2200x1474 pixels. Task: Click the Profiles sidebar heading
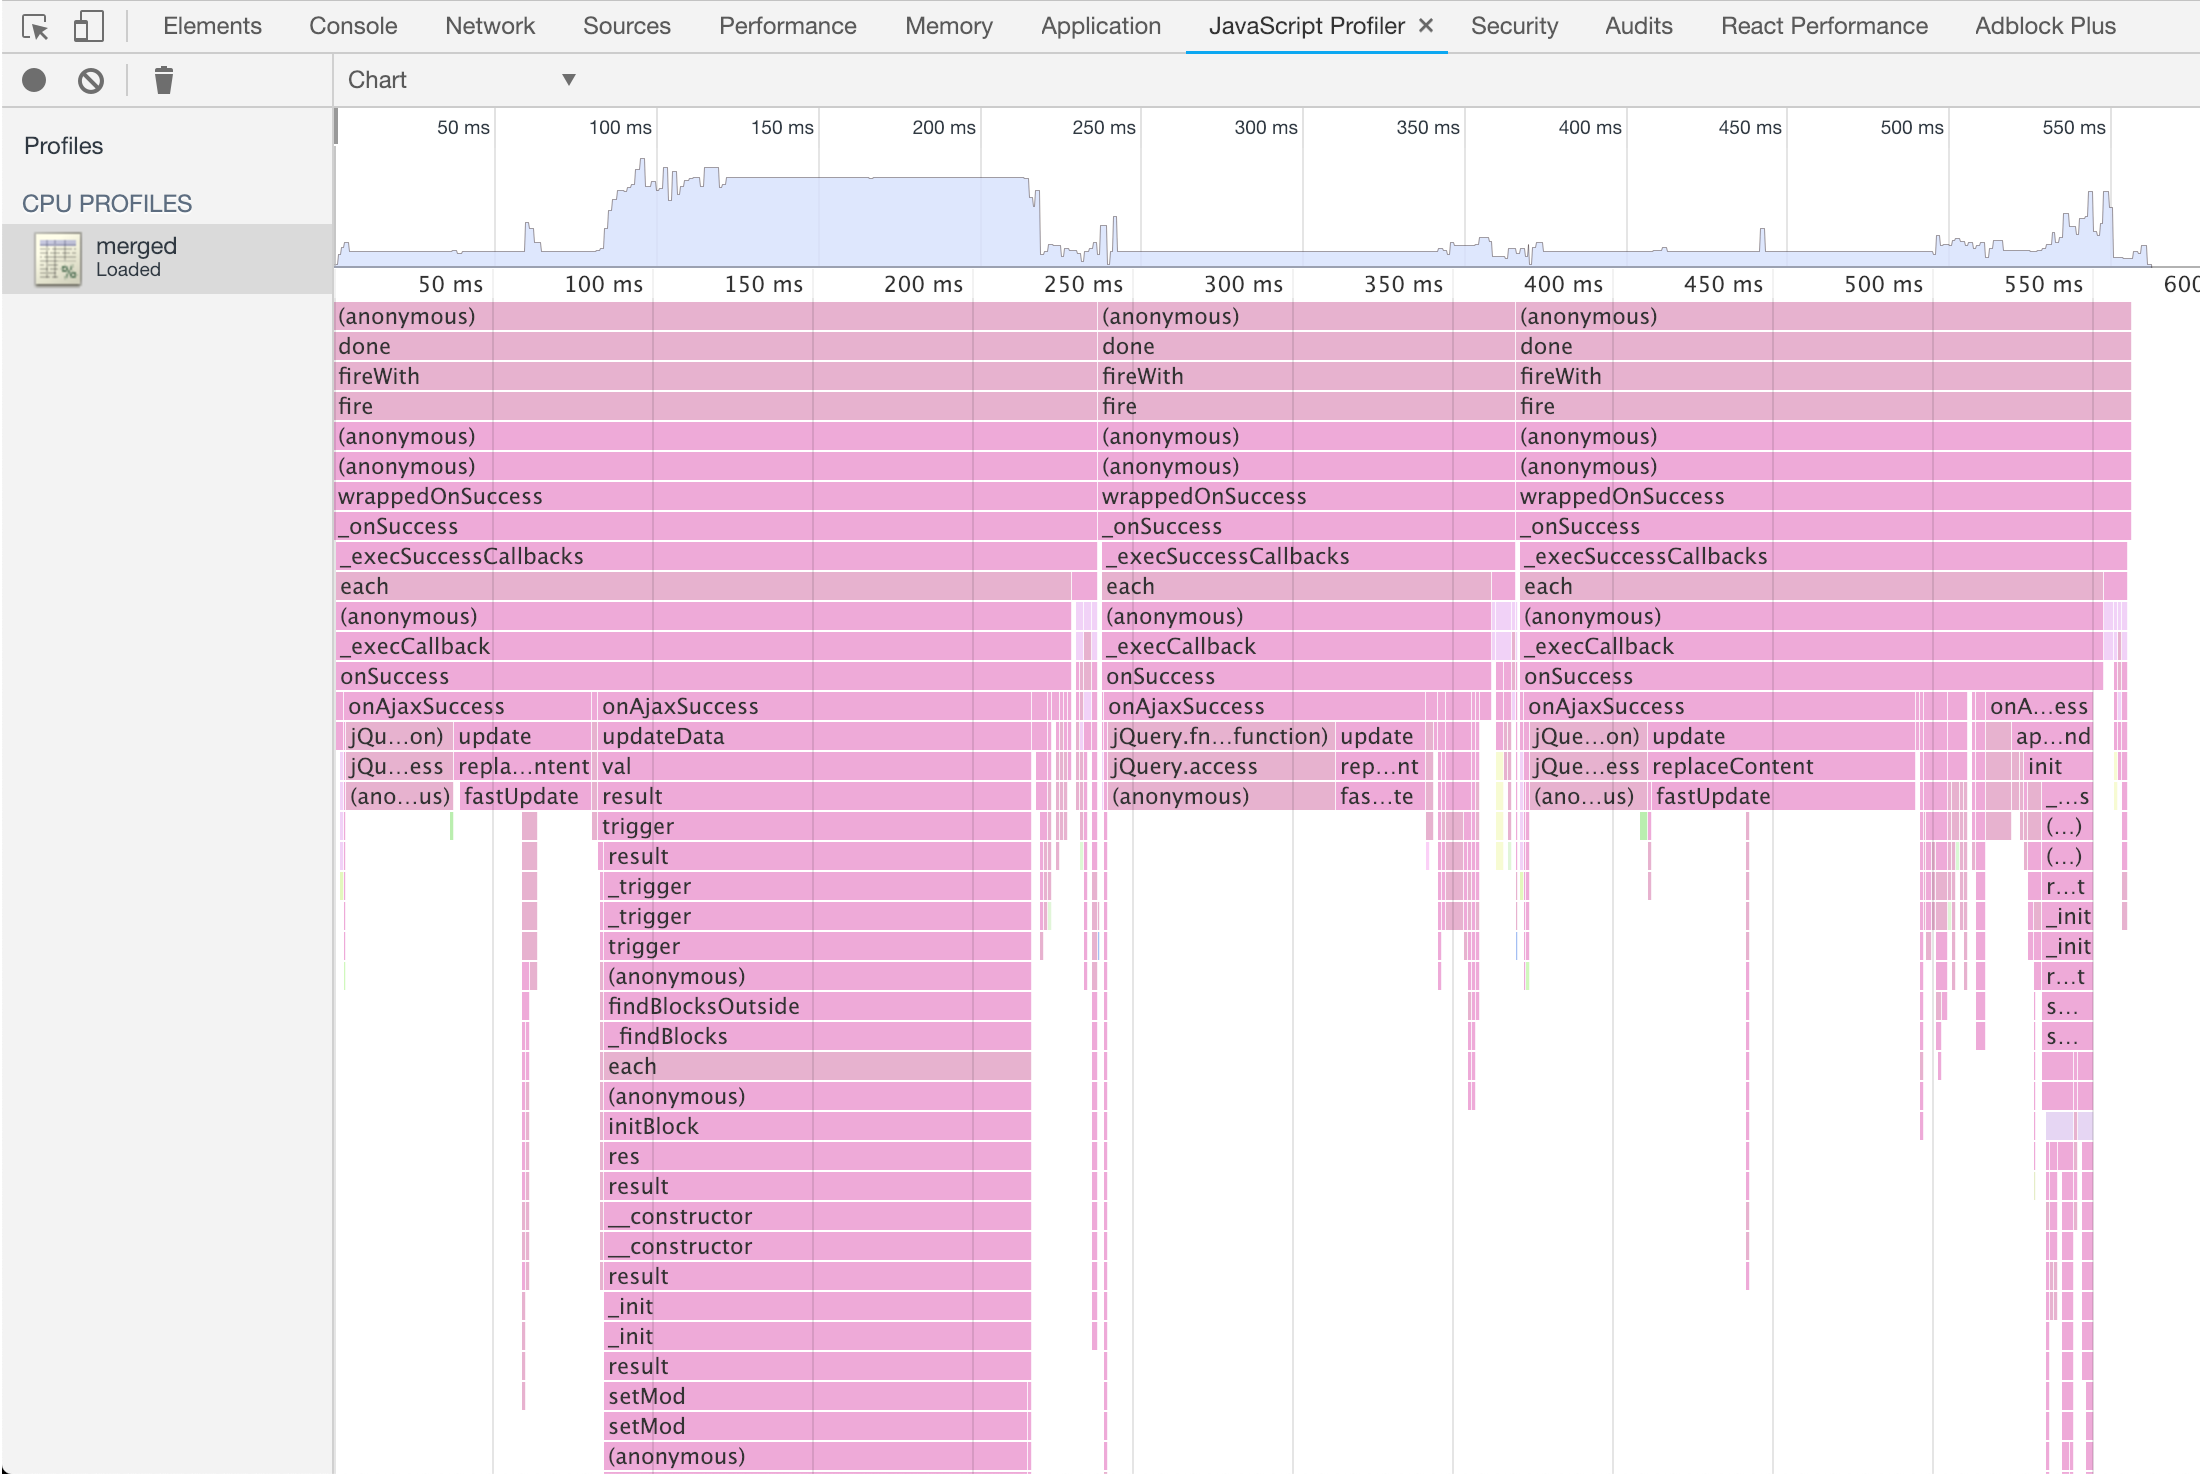(x=63, y=146)
